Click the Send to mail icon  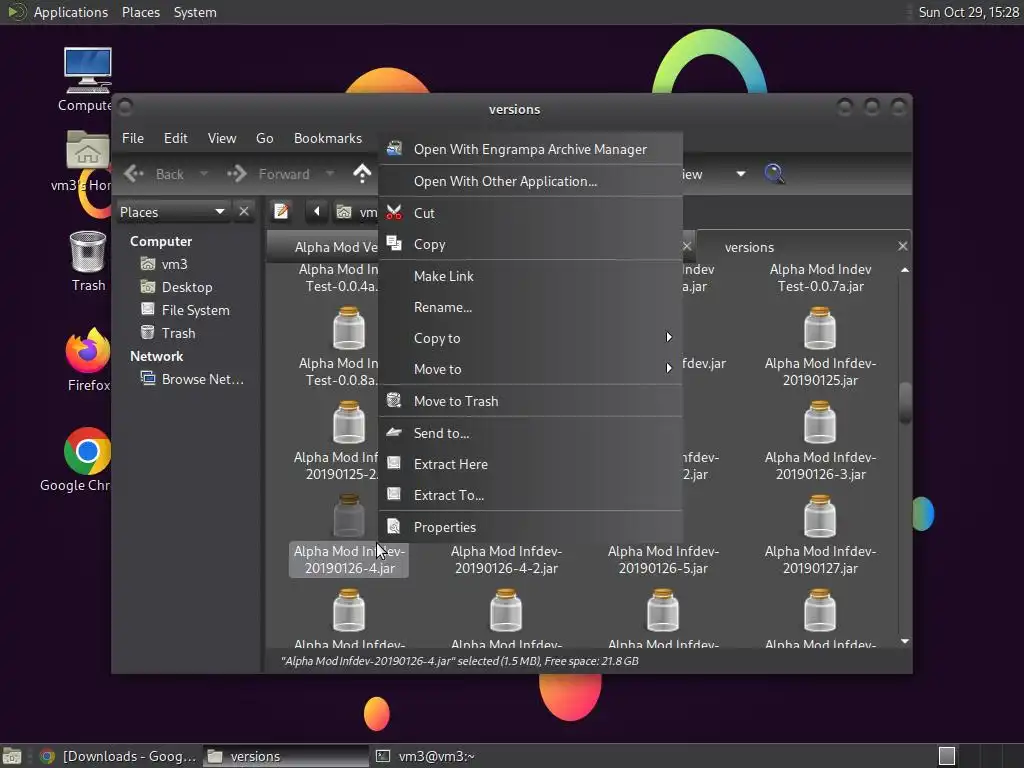tap(394, 432)
